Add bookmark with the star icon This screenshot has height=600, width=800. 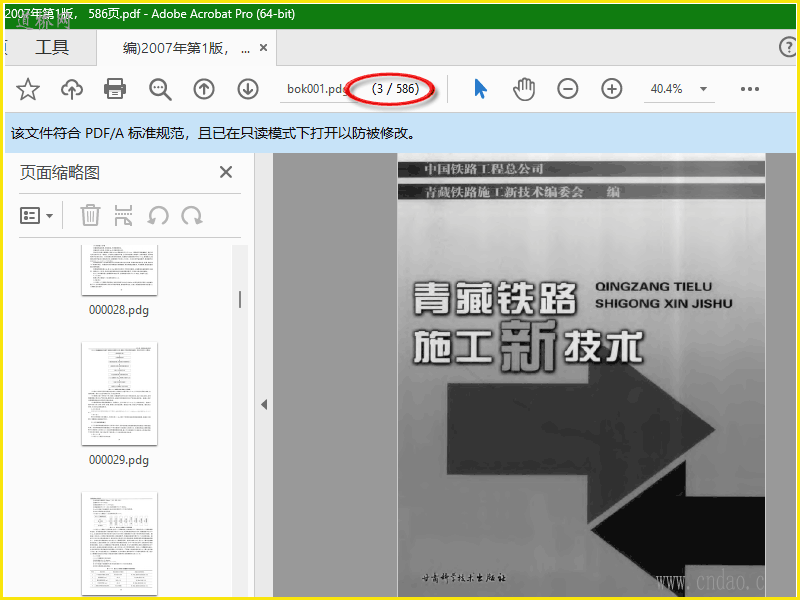pyautogui.click(x=28, y=89)
